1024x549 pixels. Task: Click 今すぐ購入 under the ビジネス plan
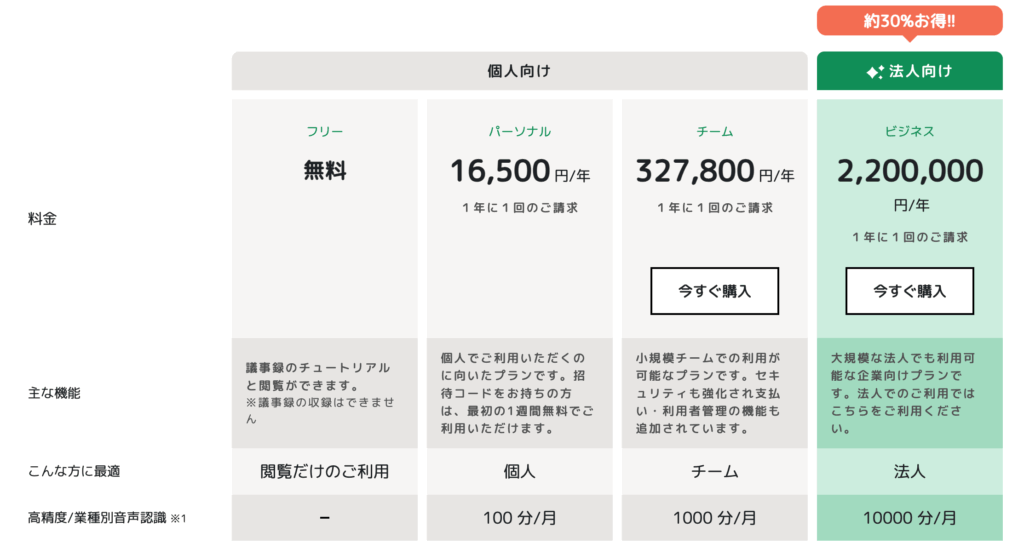[x=910, y=291]
